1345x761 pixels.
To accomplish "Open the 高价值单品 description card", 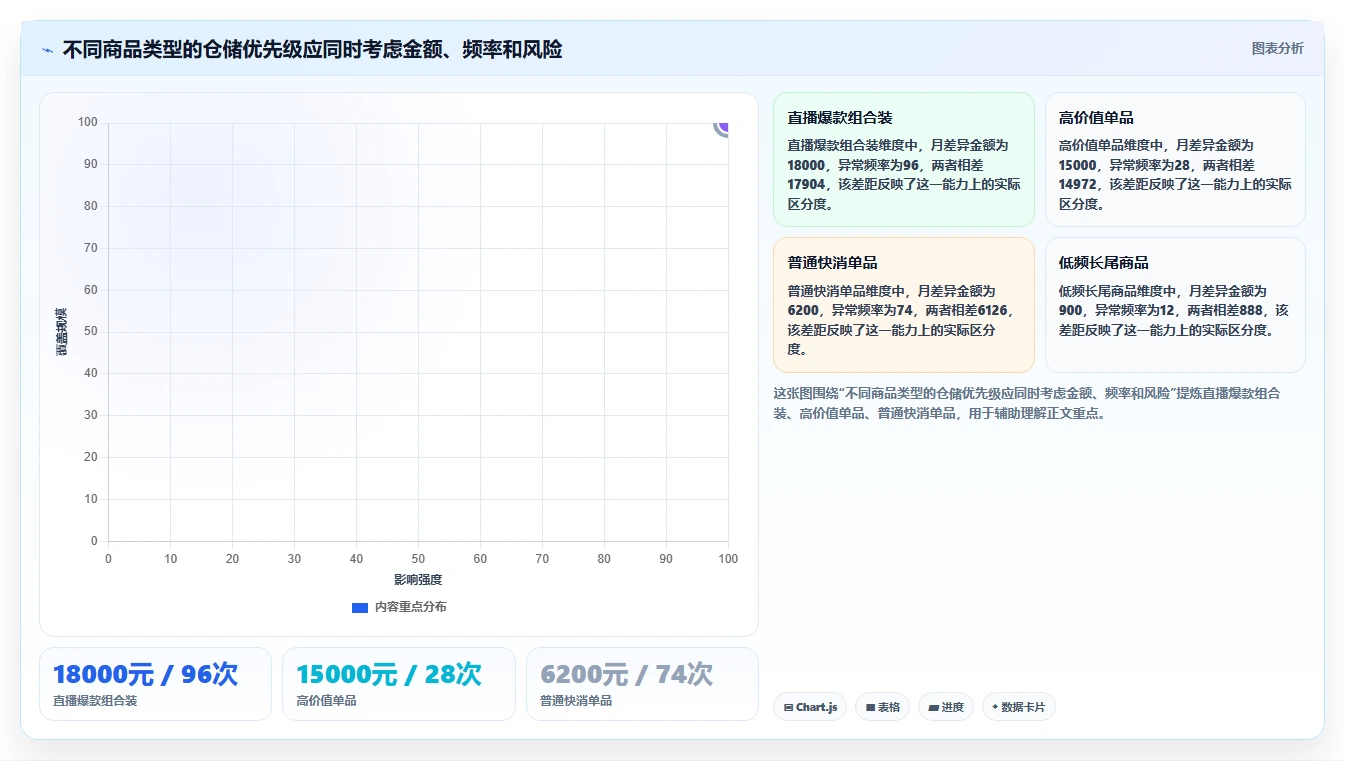I will (x=1175, y=160).
